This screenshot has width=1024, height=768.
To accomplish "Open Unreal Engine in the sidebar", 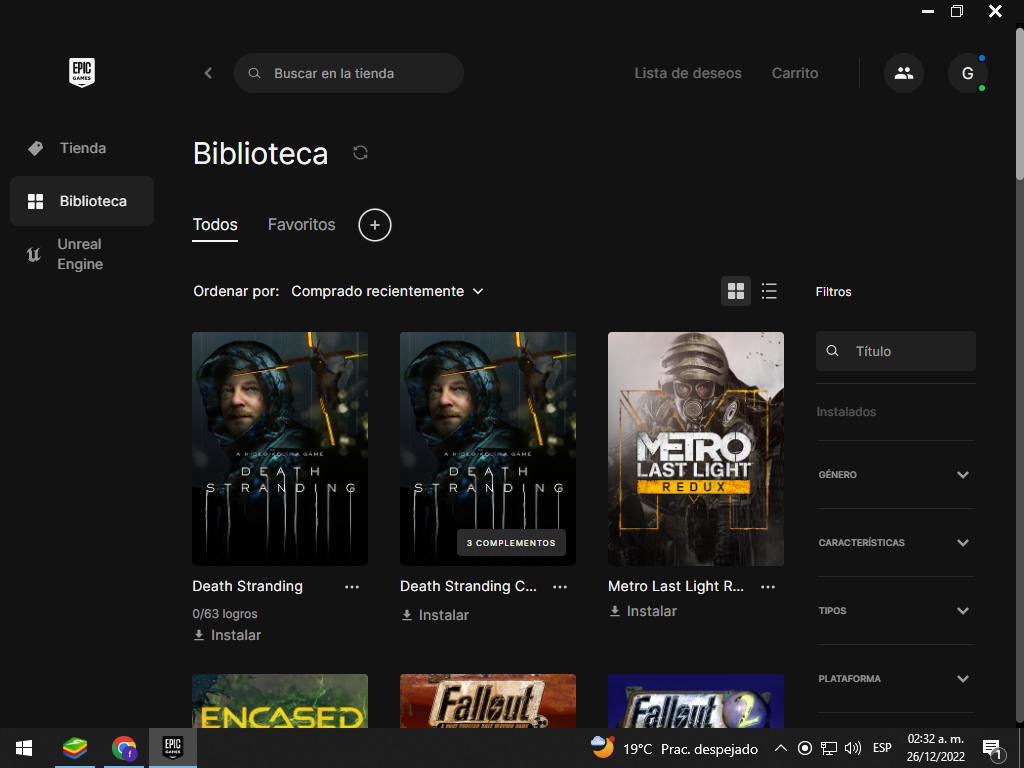I will [x=82, y=254].
